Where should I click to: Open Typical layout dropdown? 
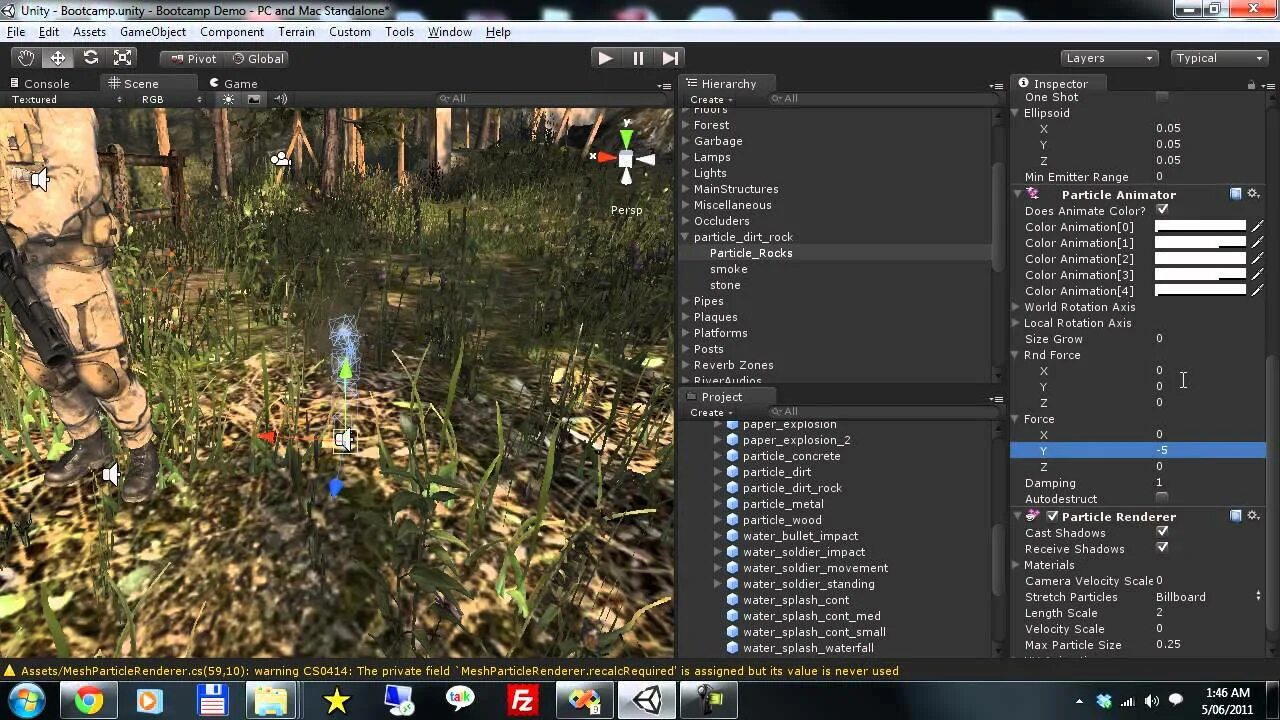1219,58
